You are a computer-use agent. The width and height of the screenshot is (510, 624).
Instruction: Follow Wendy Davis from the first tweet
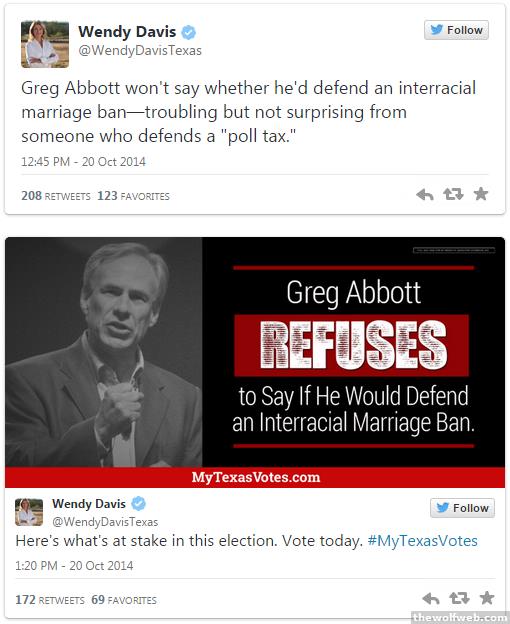pyautogui.click(x=456, y=30)
